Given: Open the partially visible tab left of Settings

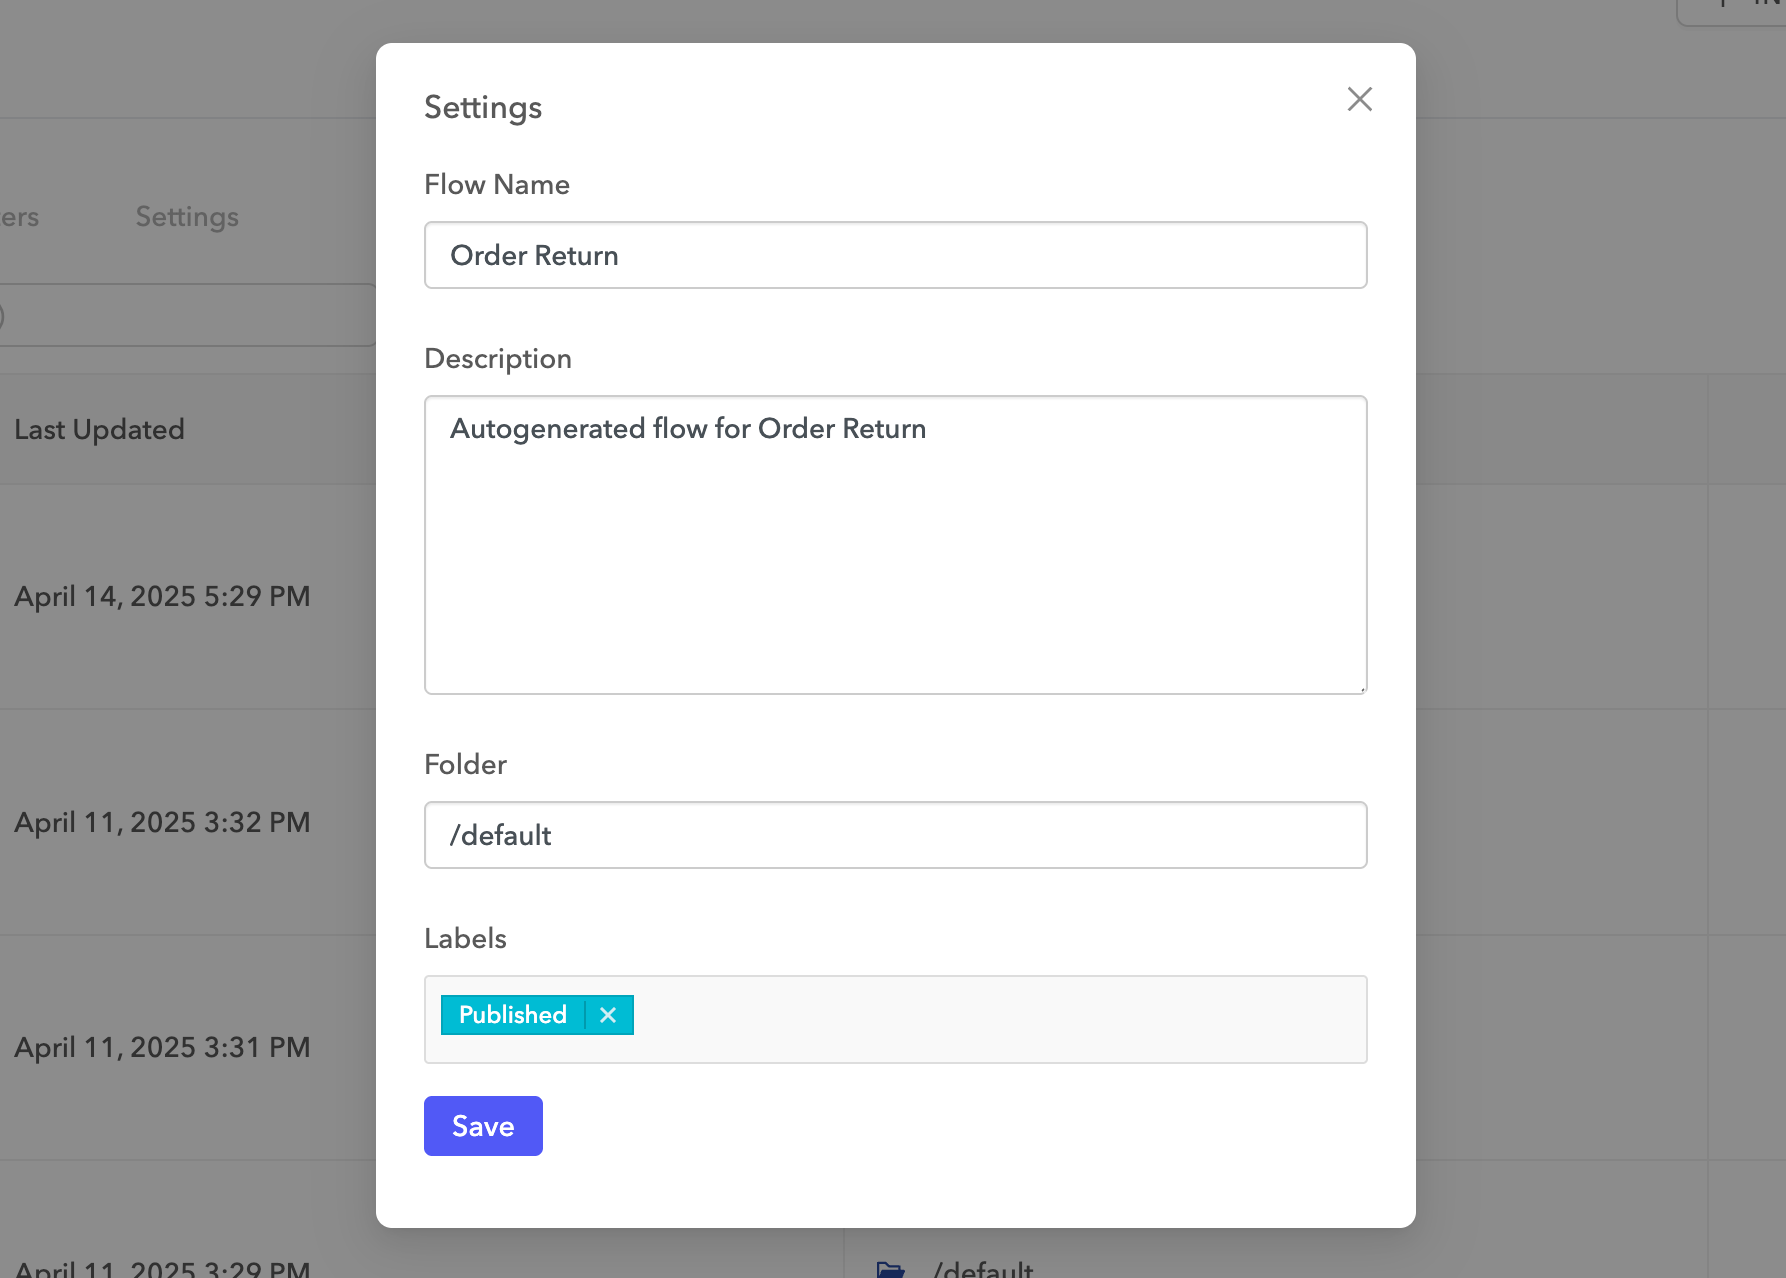Looking at the screenshot, I should [20, 217].
